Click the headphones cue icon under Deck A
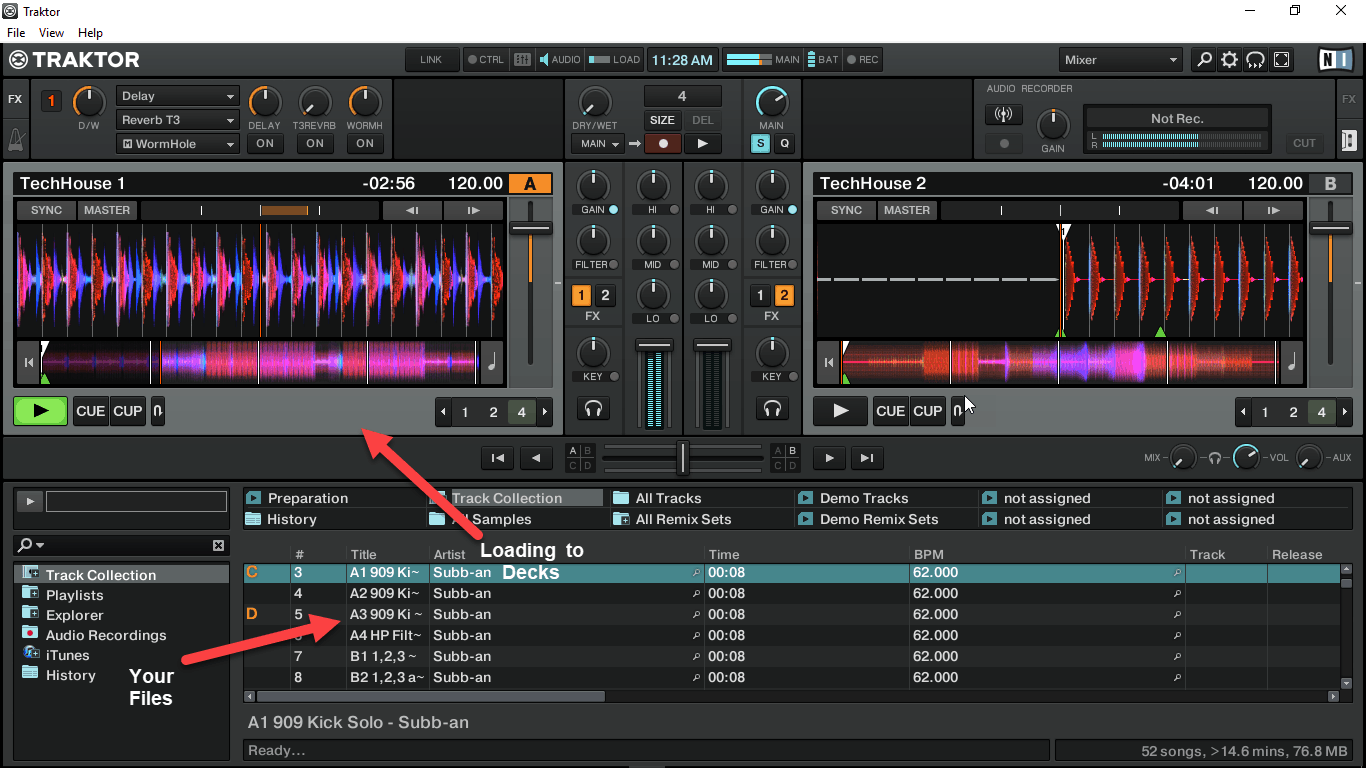Image resolution: width=1366 pixels, height=768 pixels. coord(594,408)
